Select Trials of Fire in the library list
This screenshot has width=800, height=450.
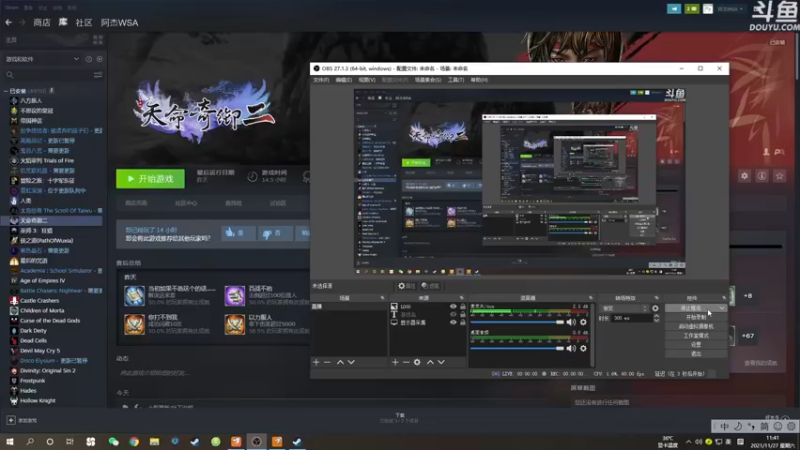47,161
